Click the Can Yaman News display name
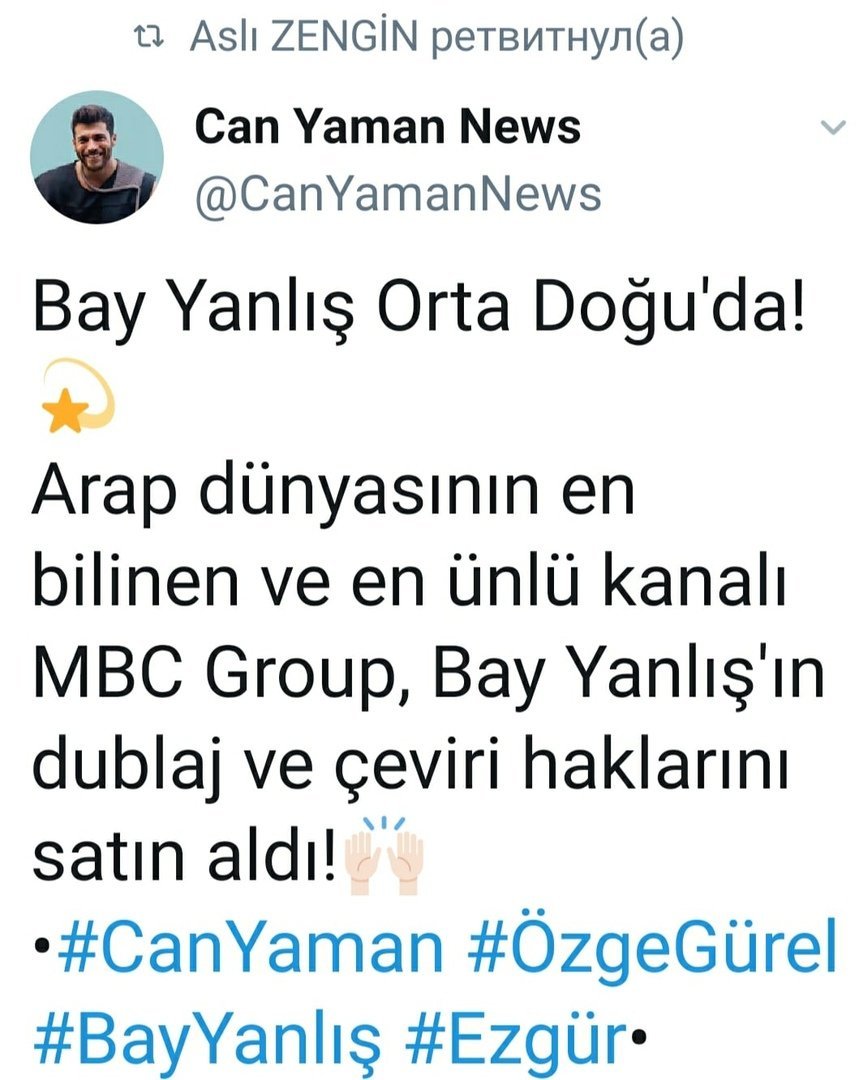Image resolution: width=859 pixels, height=1080 pixels. tap(388, 127)
